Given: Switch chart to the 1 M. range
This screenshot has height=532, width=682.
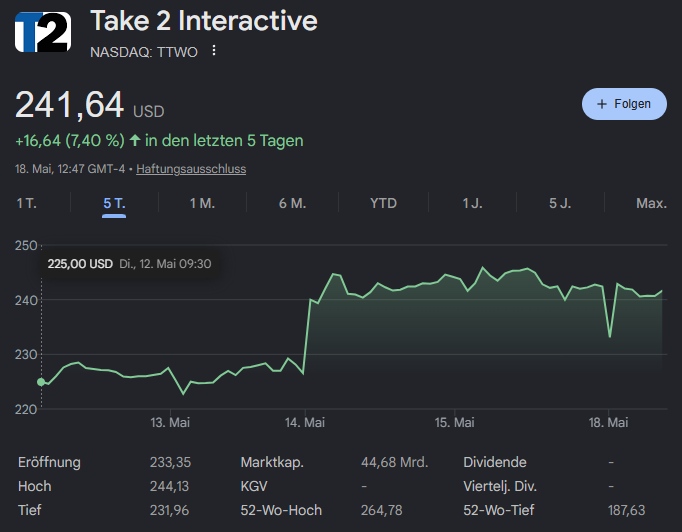Looking at the screenshot, I should click(x=202, y=203).
